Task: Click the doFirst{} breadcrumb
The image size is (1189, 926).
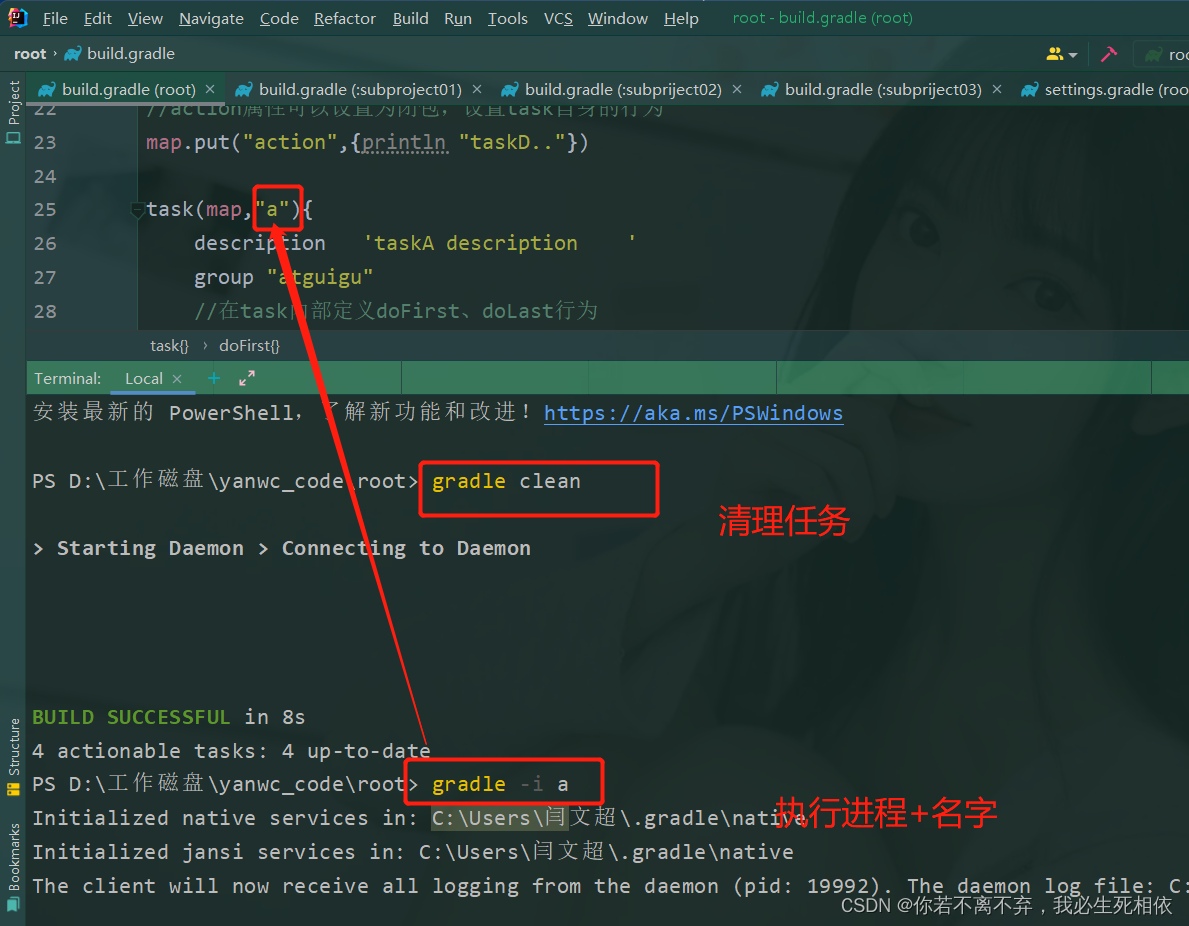Action: pos(248,345)
